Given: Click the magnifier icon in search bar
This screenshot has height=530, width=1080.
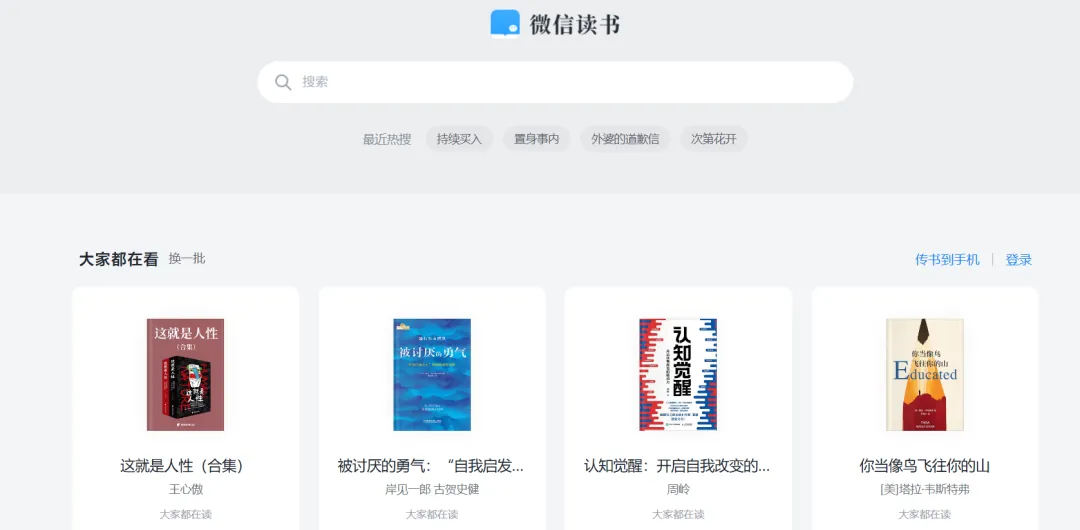Looking at the screenshot, I should pyautogui.click(x=283, y=82).
